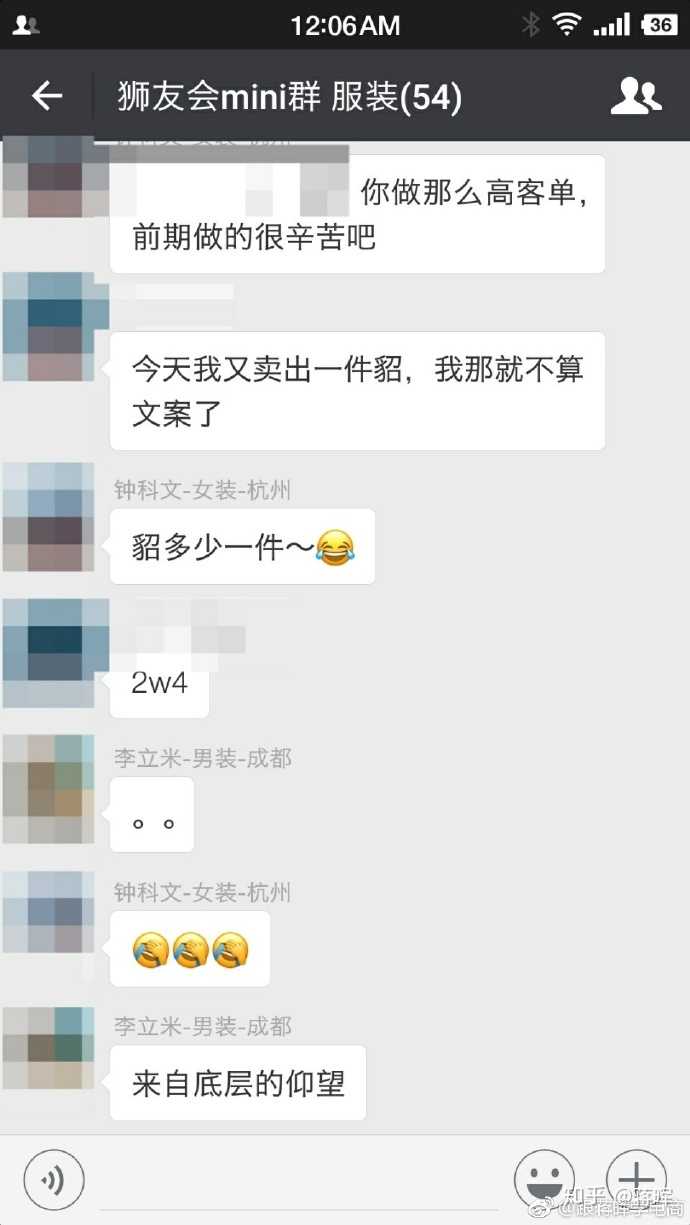The width and height of the screenshot is (690, 1225).
Task: Tap message 今天我又卖出一件貂
Action: coord(357,391)
